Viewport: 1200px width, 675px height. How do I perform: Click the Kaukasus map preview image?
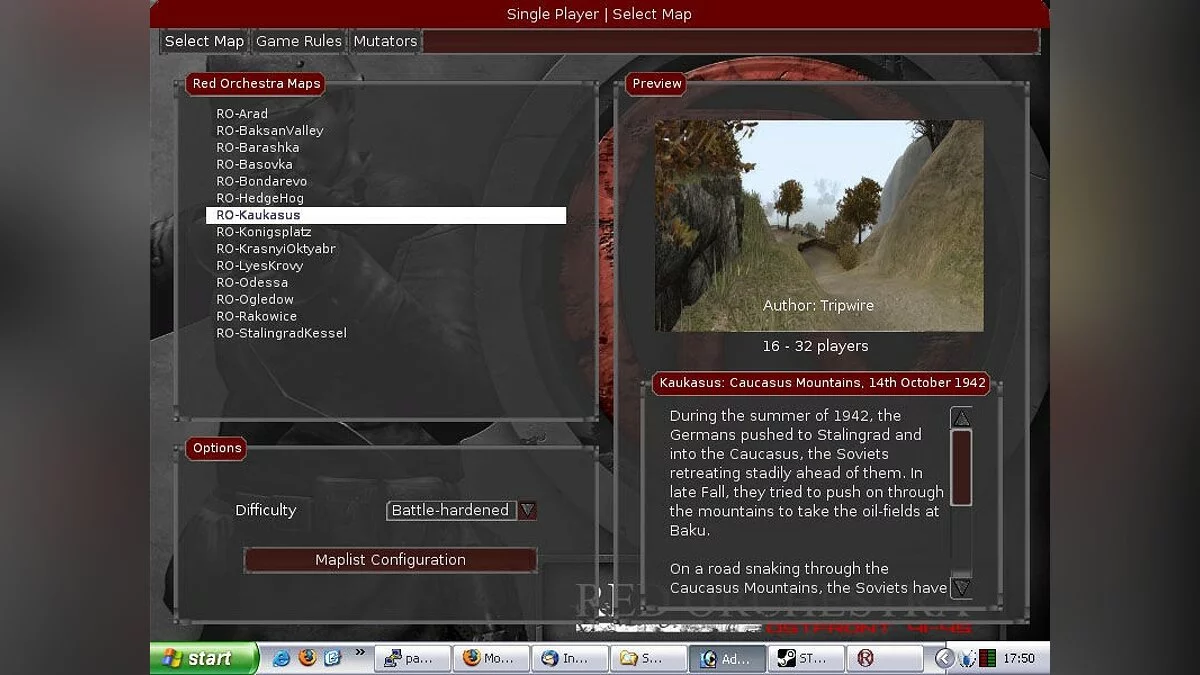[x=819, y=226]
